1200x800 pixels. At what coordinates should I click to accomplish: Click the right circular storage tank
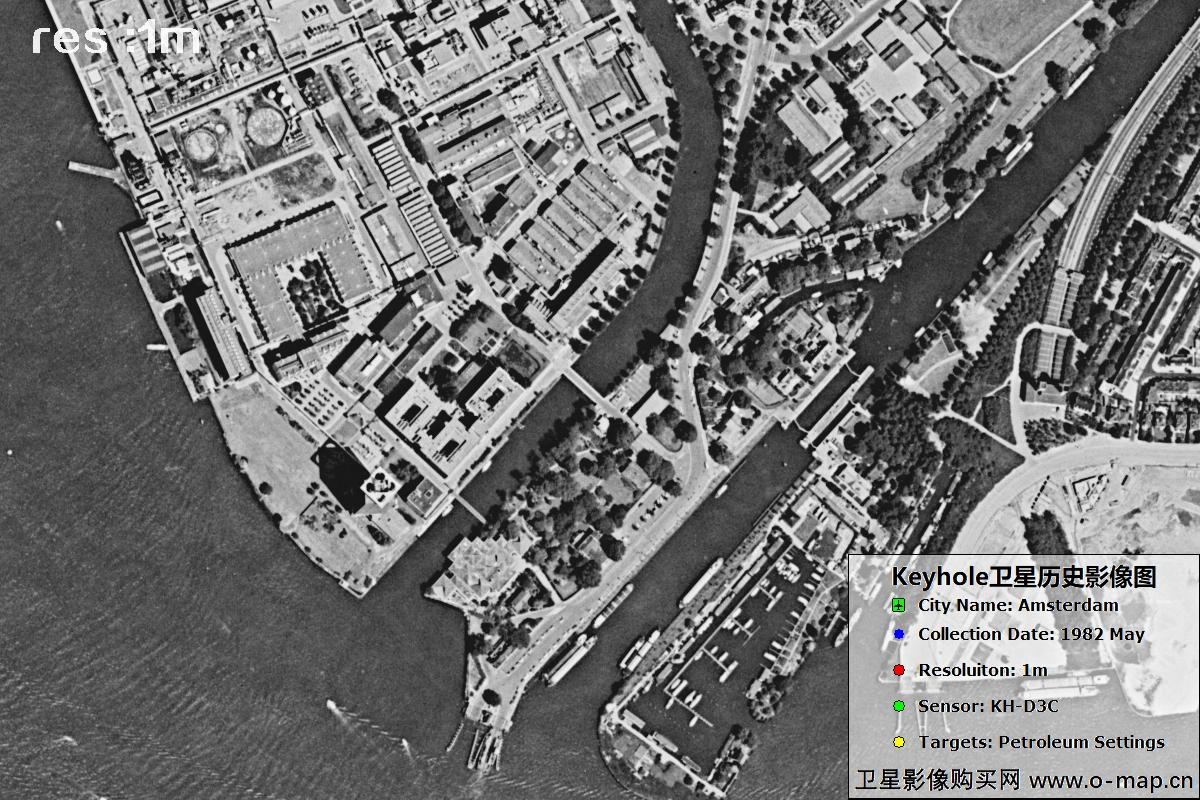tap(266, 124)
